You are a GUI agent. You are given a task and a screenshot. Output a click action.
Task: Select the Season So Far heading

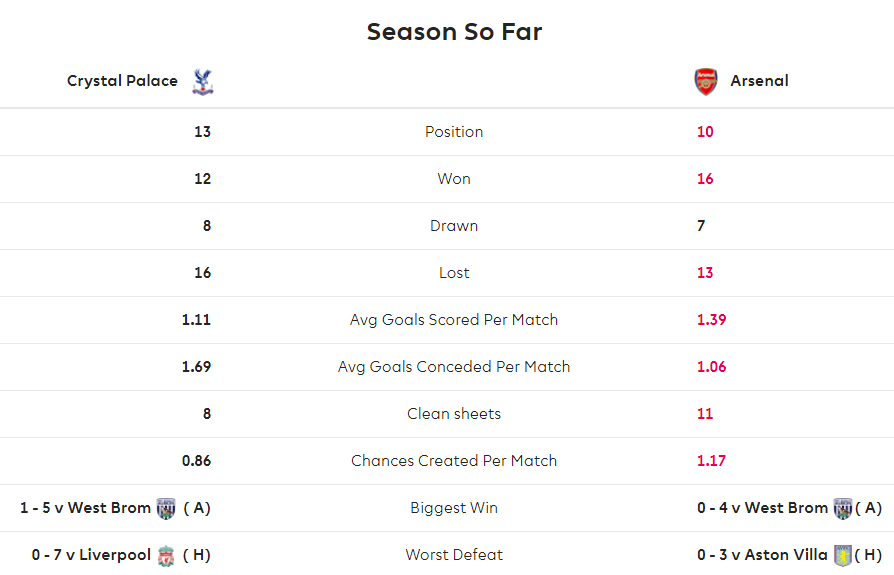(454, 32)
